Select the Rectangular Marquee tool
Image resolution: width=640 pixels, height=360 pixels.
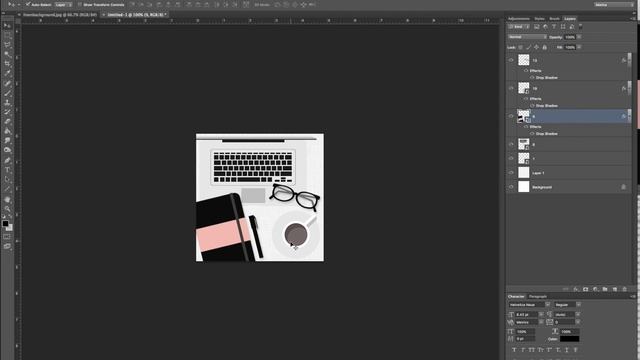[x=7, y=35]
